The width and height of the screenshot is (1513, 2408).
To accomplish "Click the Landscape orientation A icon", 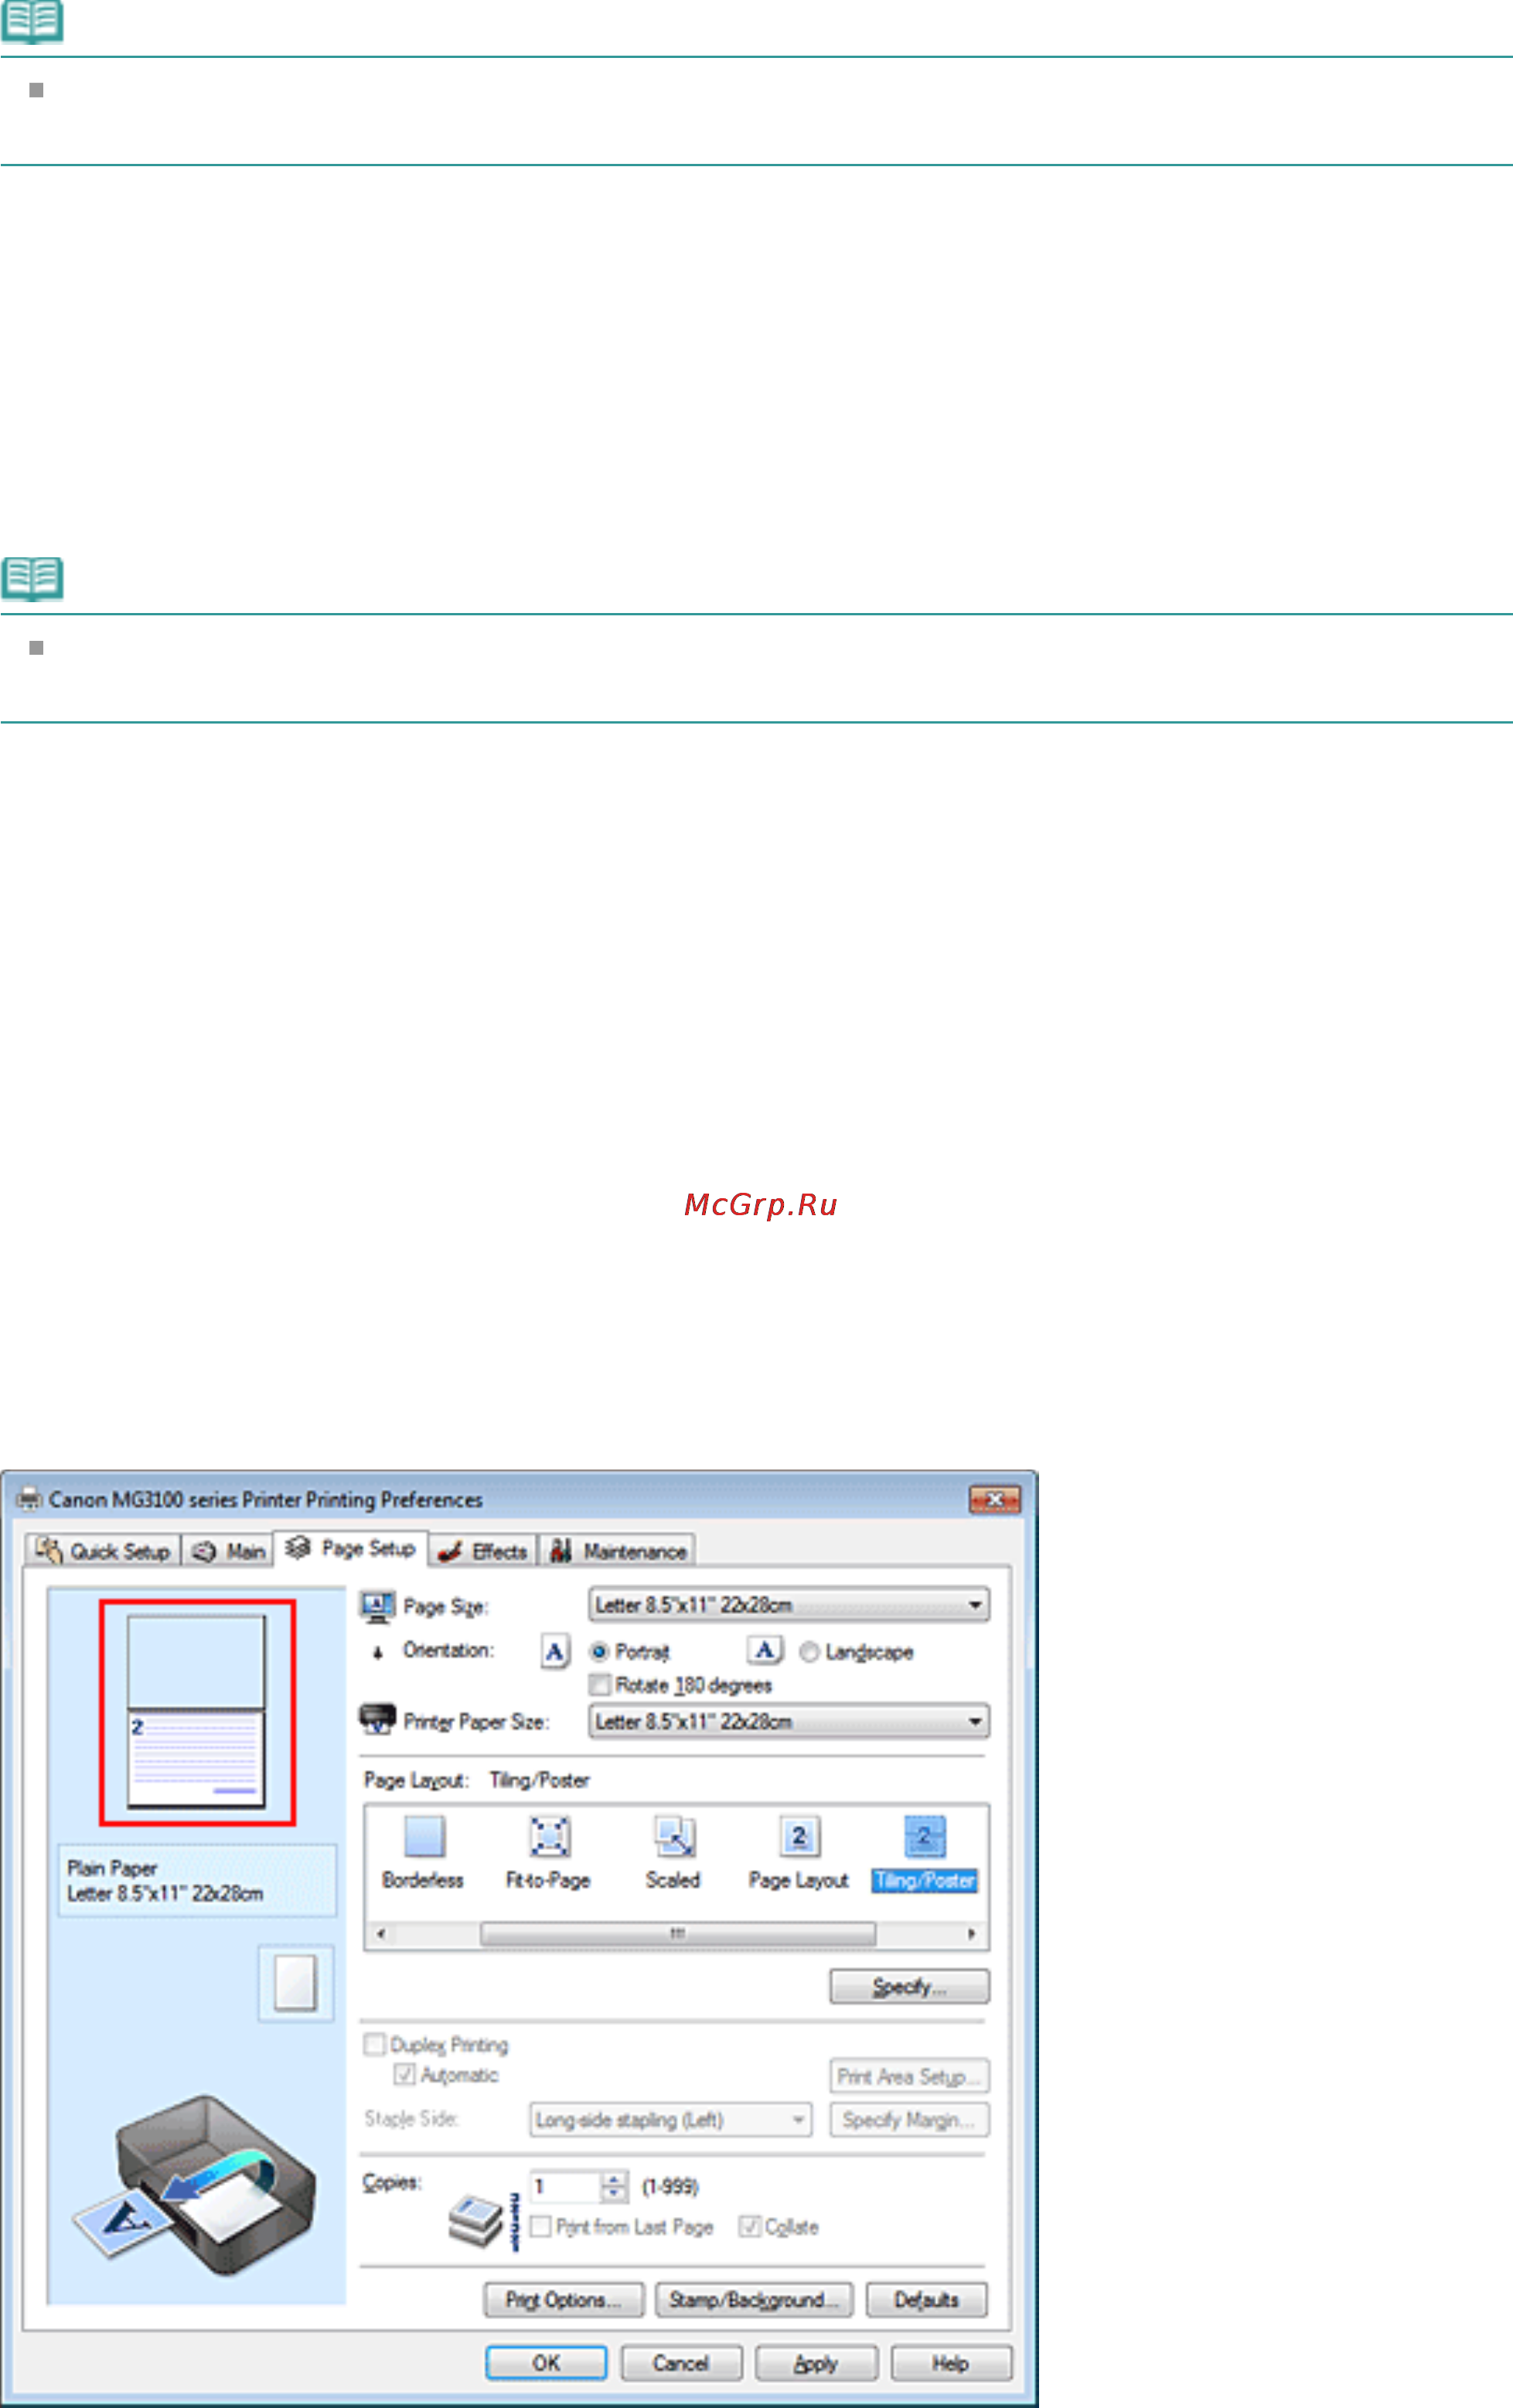I will (765, 1650).
